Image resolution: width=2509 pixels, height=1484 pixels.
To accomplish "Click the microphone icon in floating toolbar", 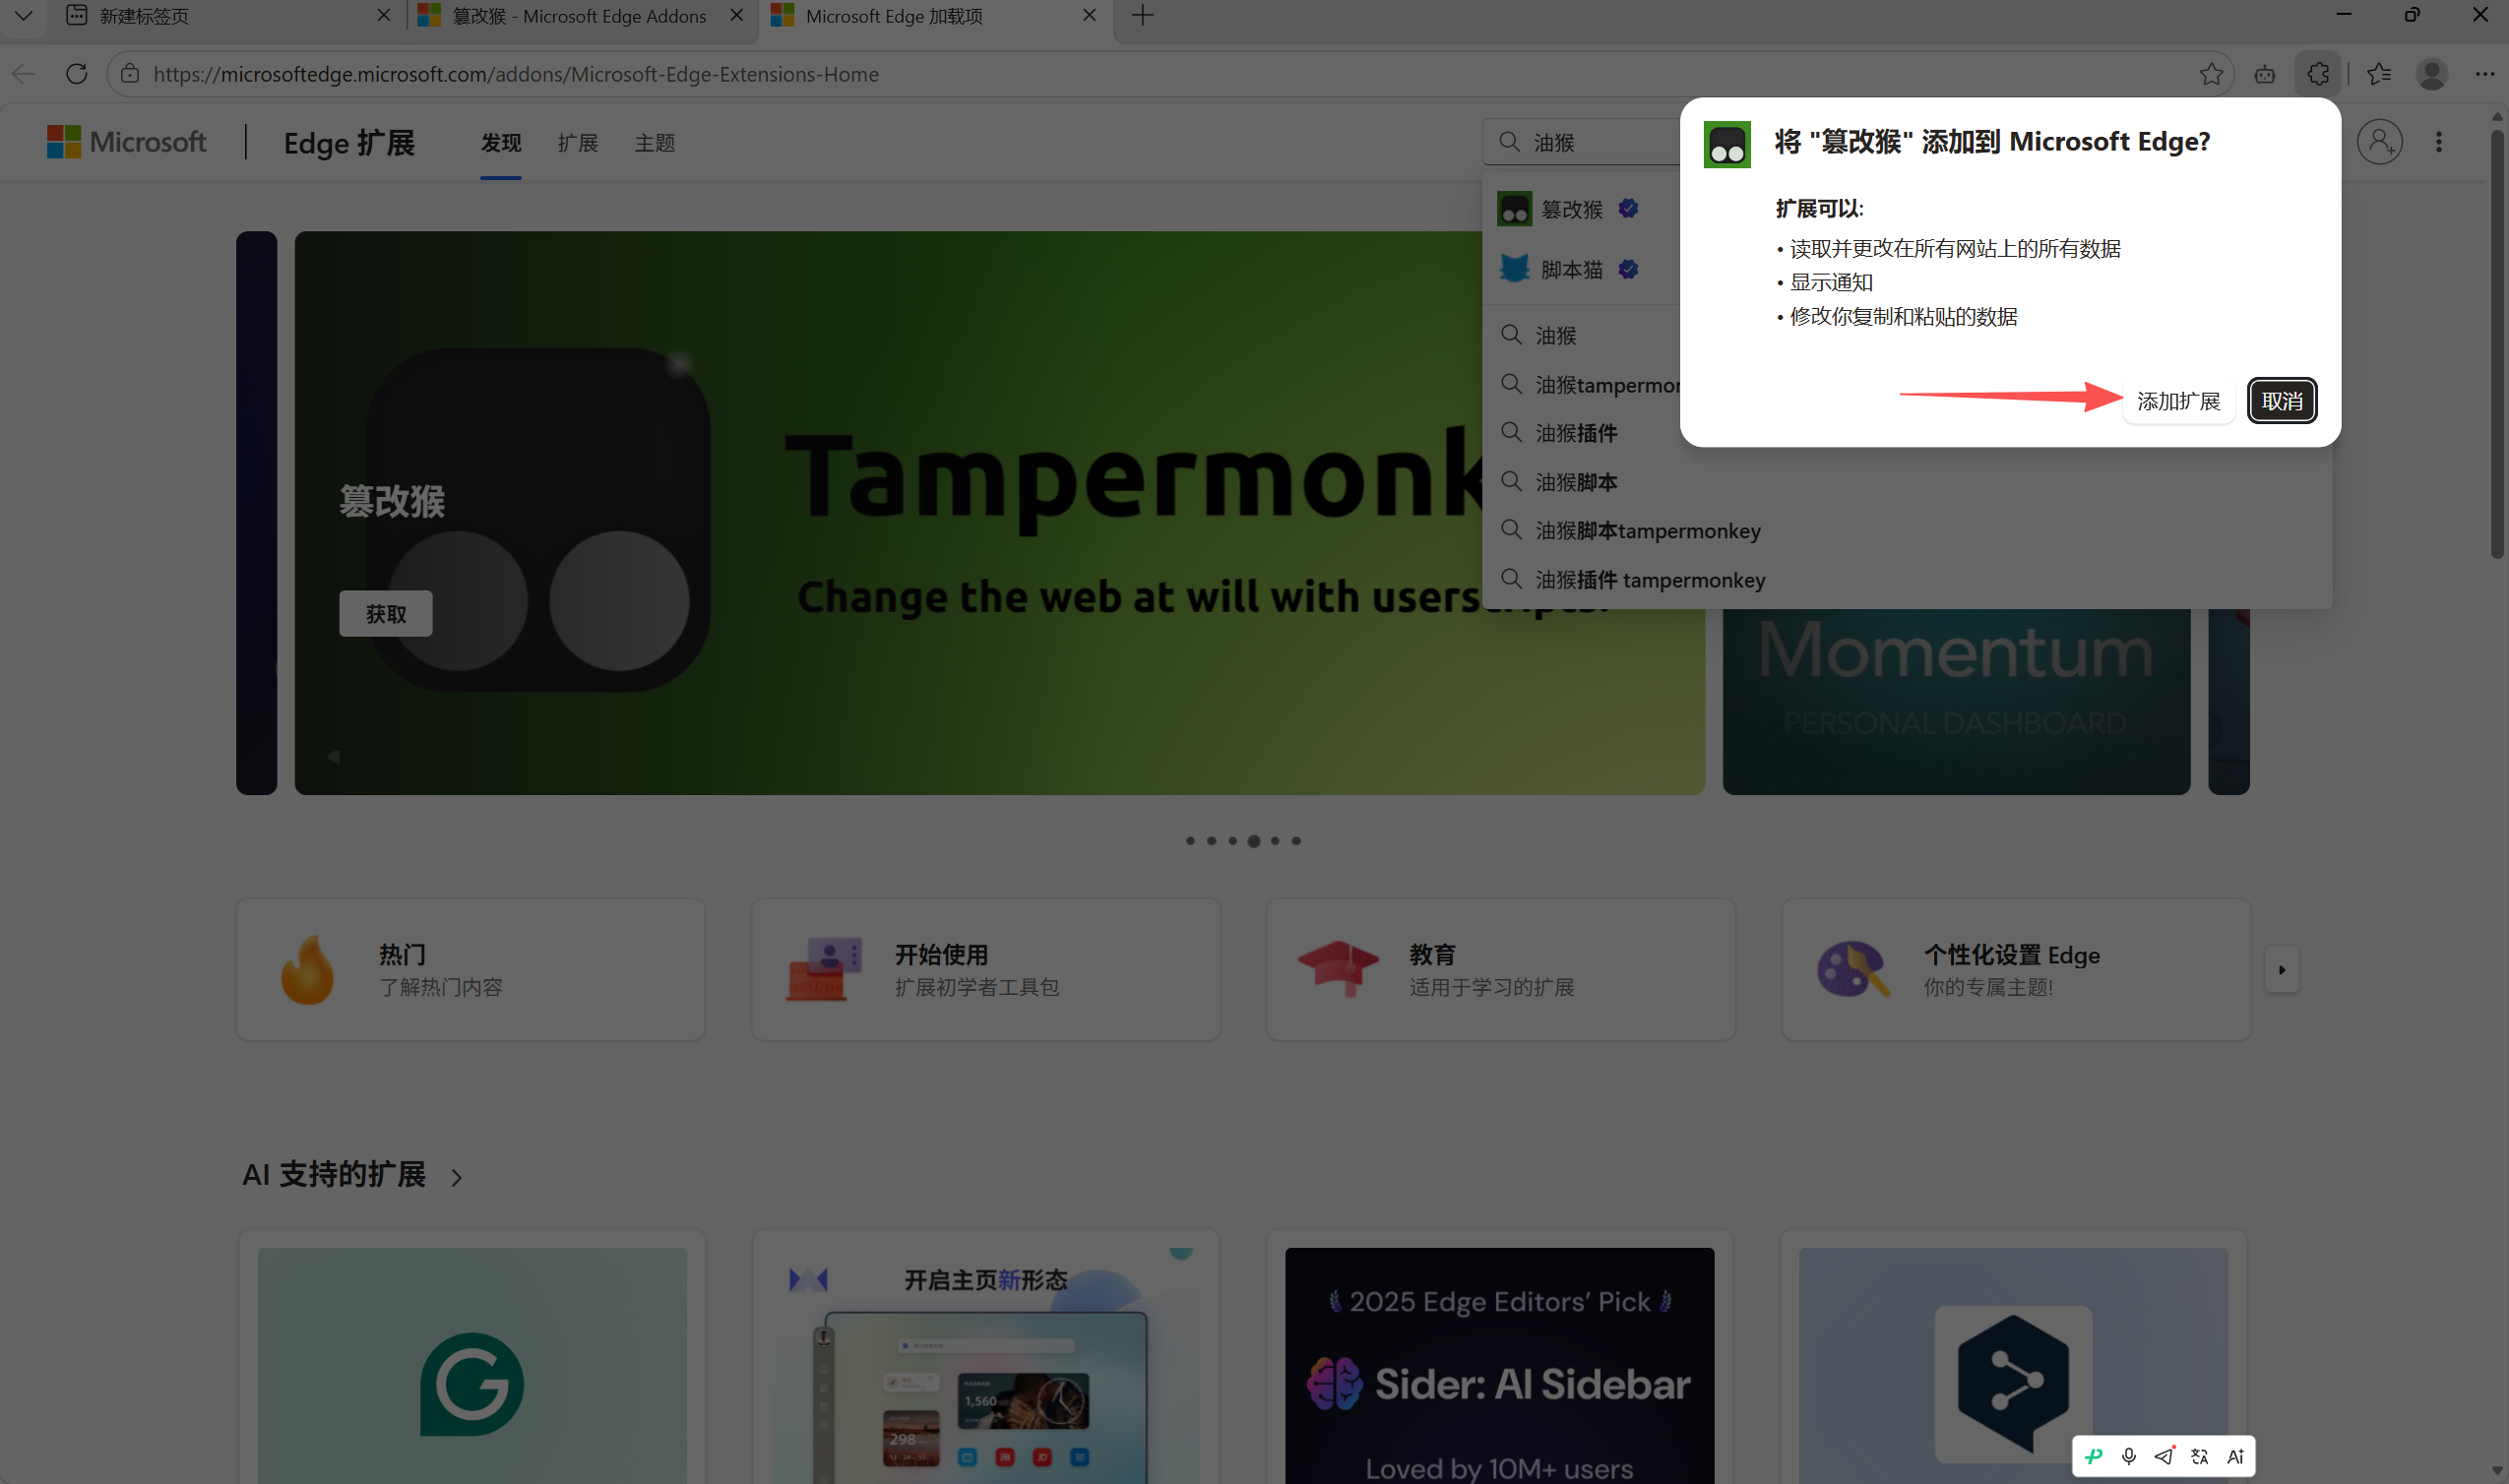I will coord(2129,1456).
